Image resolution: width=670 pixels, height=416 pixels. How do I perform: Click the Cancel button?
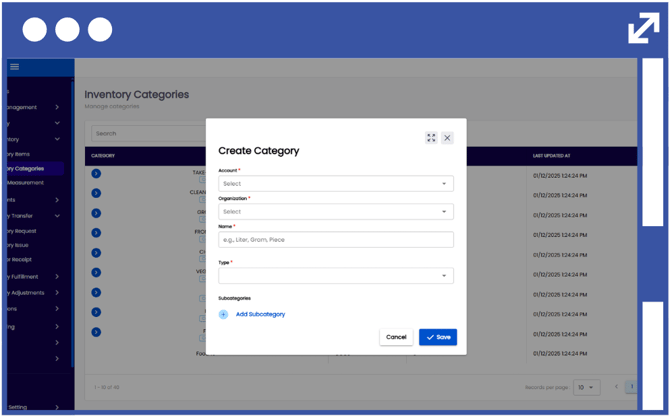pyautogui.click(x=396, y=337)
